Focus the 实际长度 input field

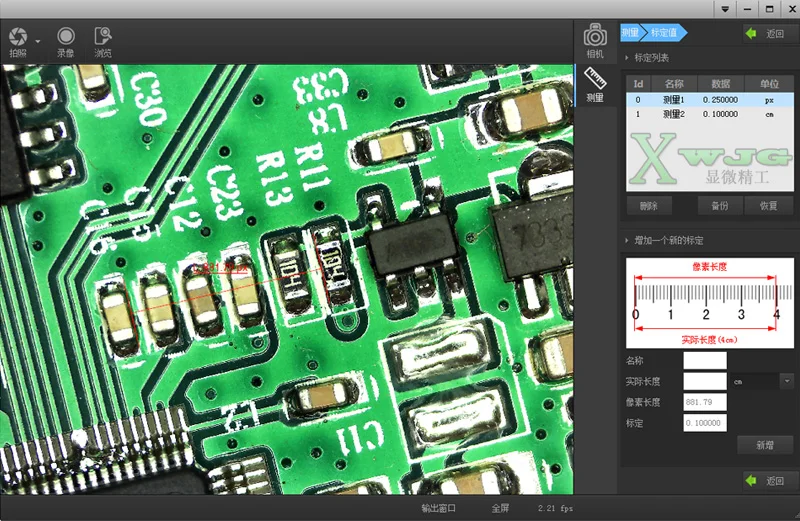pos(705,381)
